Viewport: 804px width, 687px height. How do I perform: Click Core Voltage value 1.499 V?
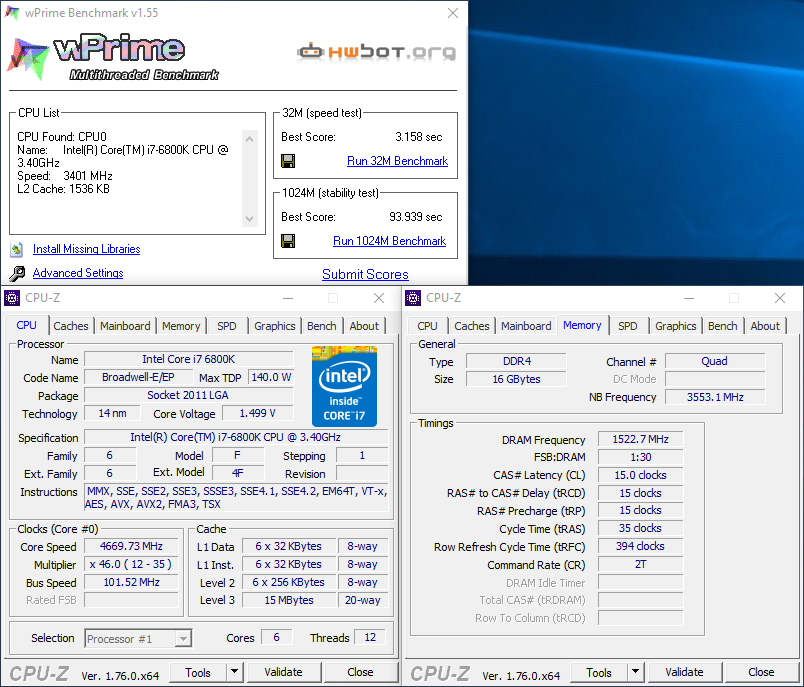point(257,413)
